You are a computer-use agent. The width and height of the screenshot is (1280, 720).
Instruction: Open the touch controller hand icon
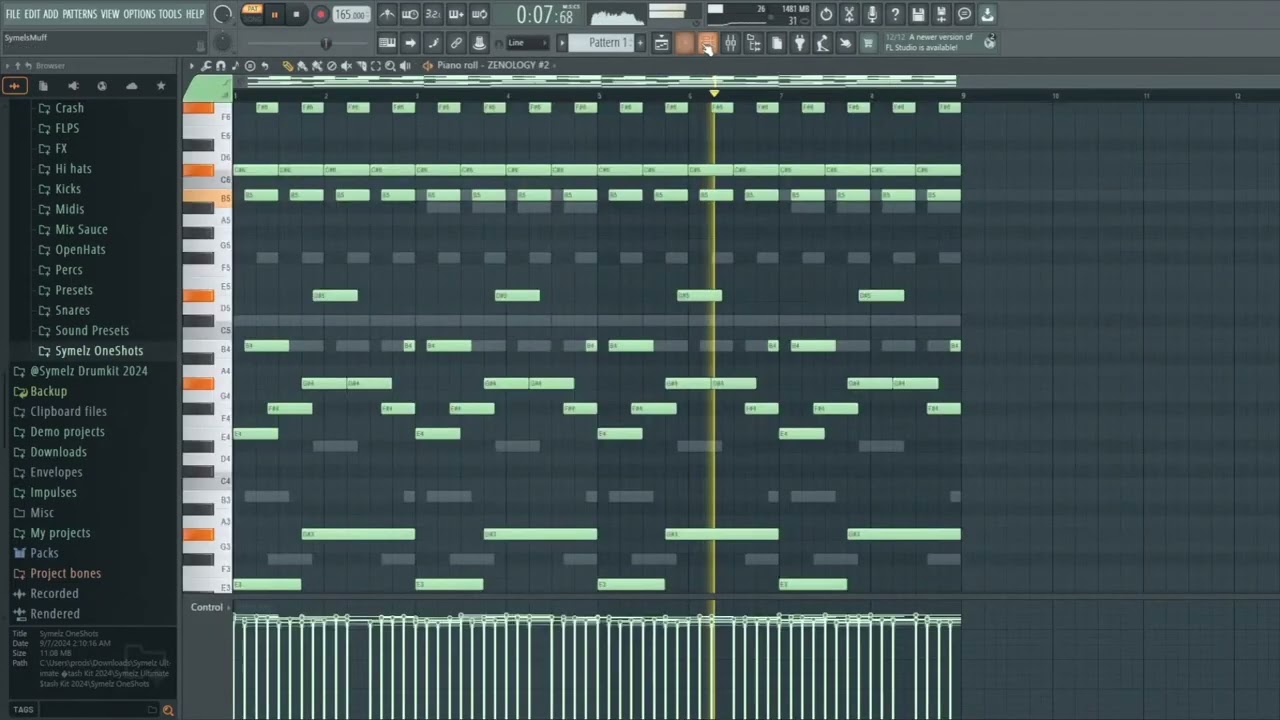click(845, 43)
